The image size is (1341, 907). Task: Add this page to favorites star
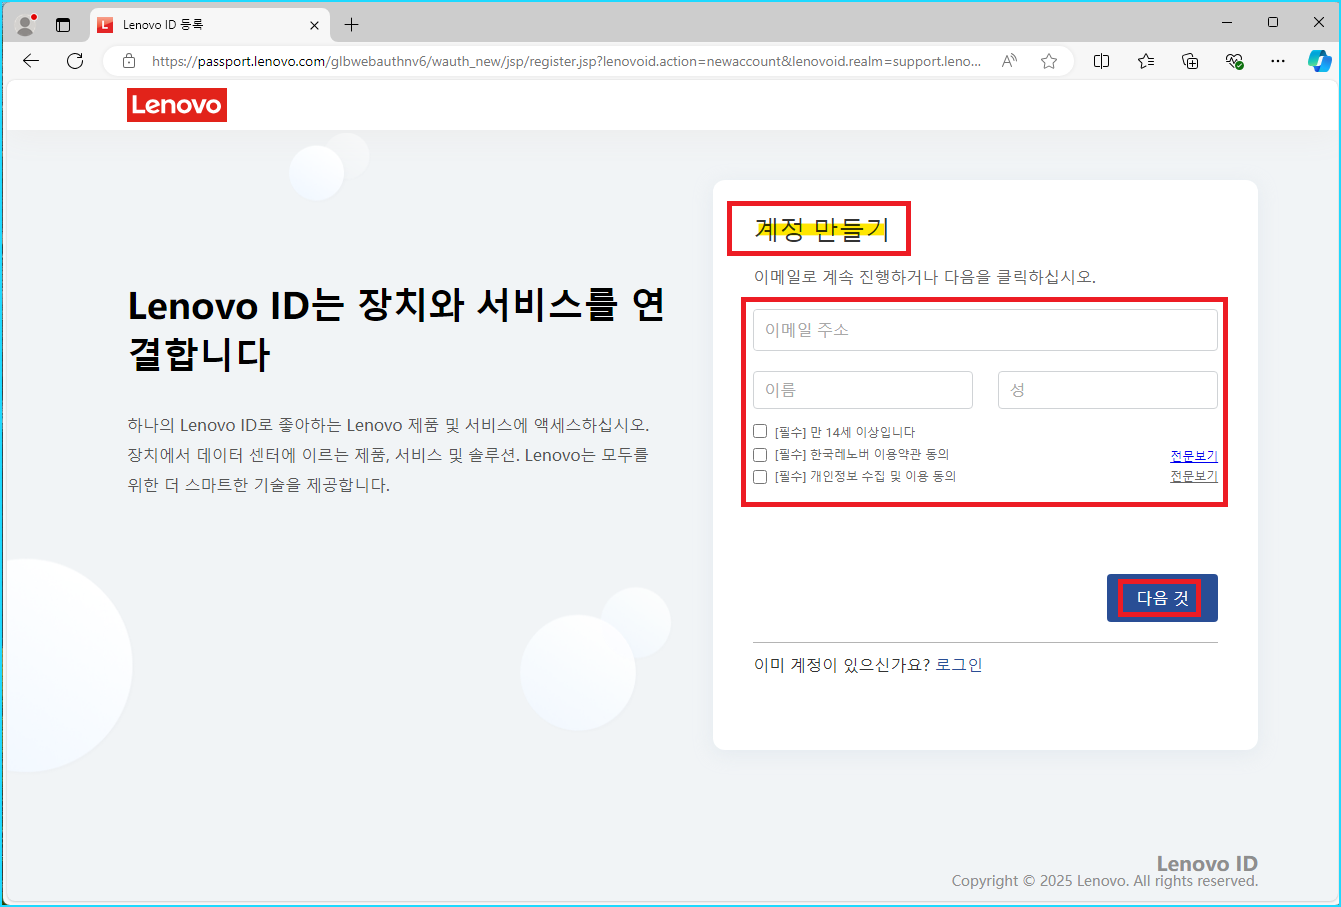tap(1049, 61)
